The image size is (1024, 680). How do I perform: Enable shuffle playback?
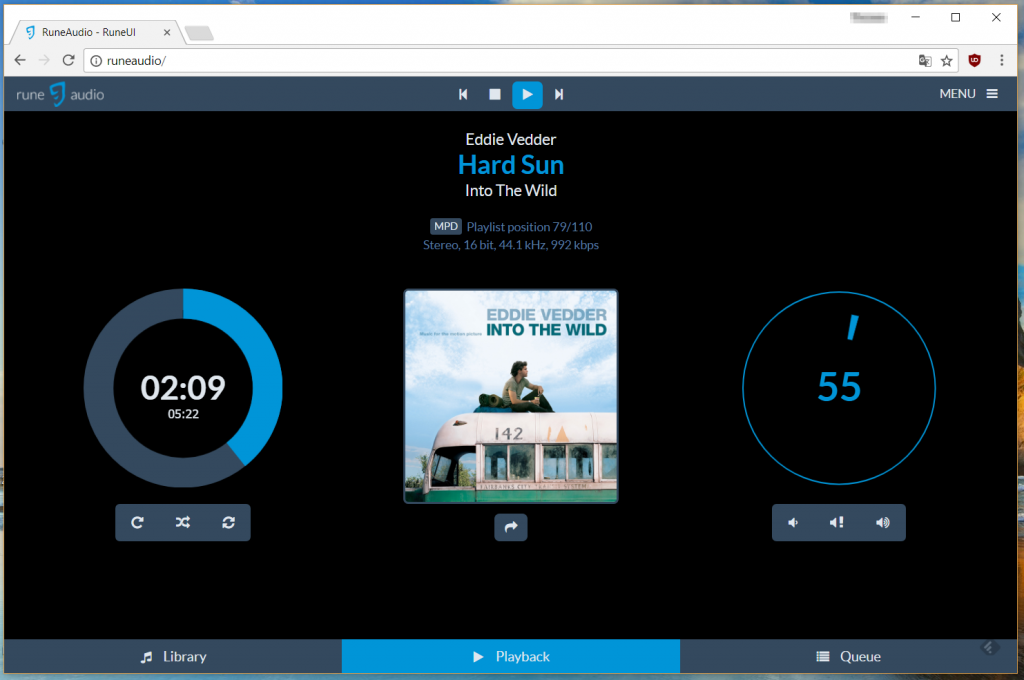coord(183,522)
